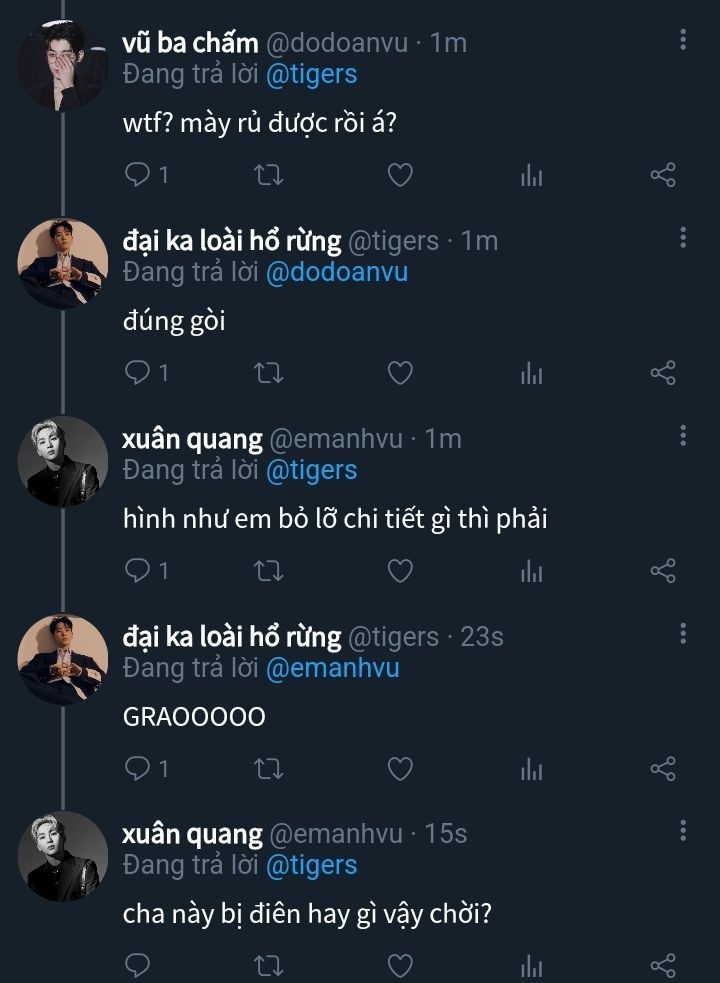Like the tweet "đúng gòi"

(x=400, y=374)
